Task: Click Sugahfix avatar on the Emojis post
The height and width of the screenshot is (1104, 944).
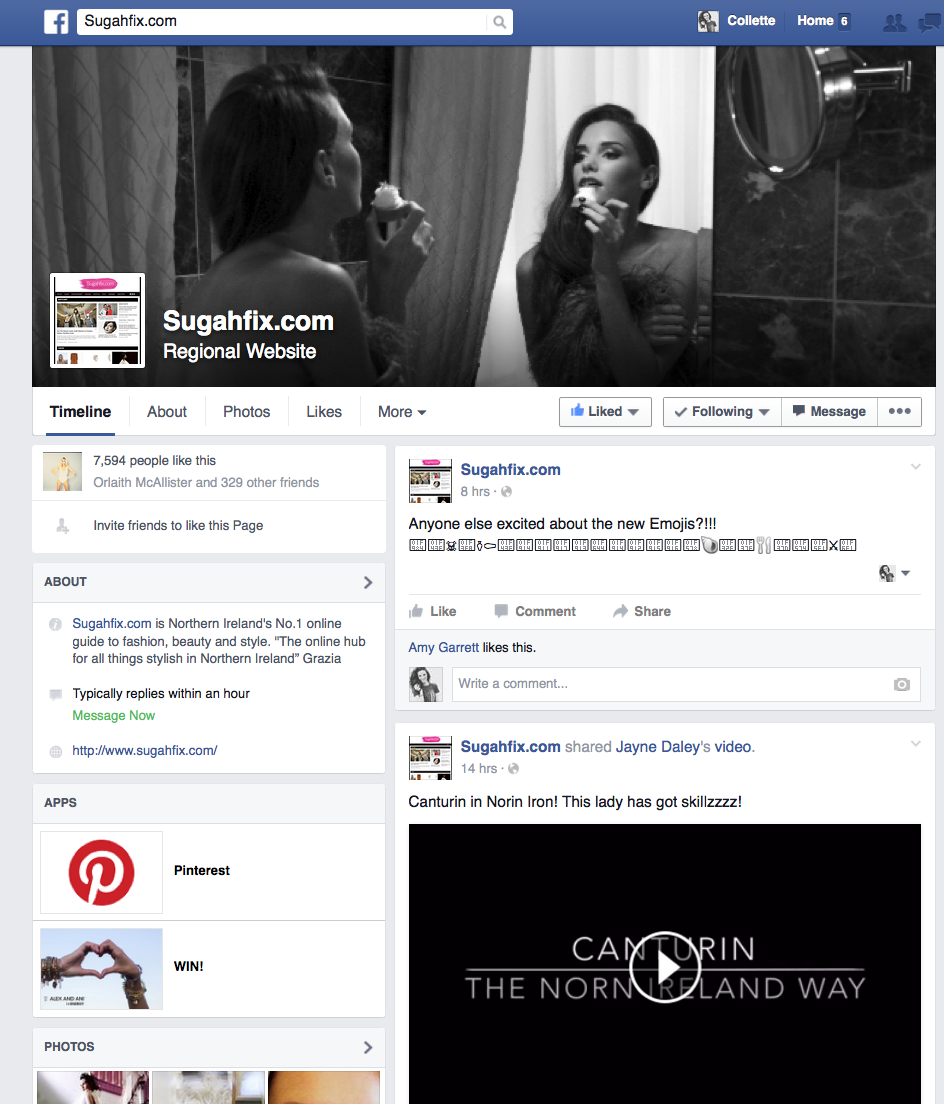Action: point(430,481)
